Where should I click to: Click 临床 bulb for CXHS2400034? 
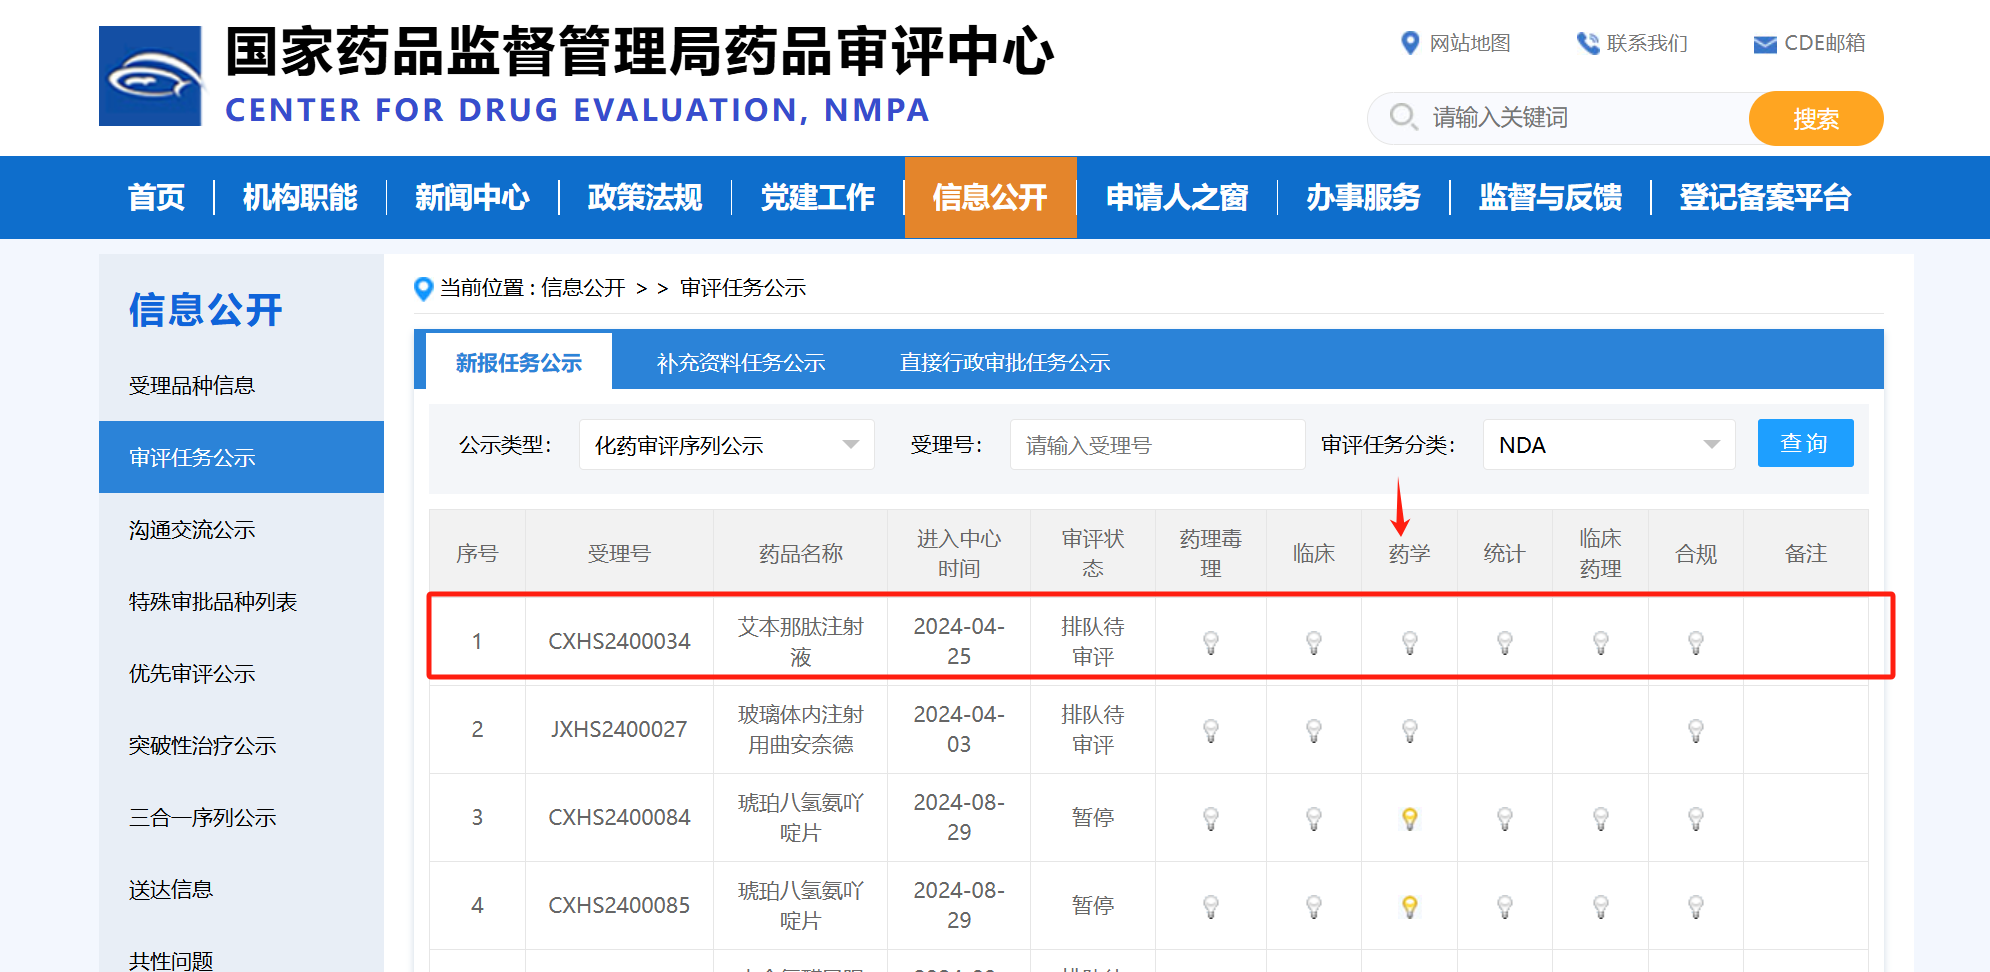[1314, 642]
